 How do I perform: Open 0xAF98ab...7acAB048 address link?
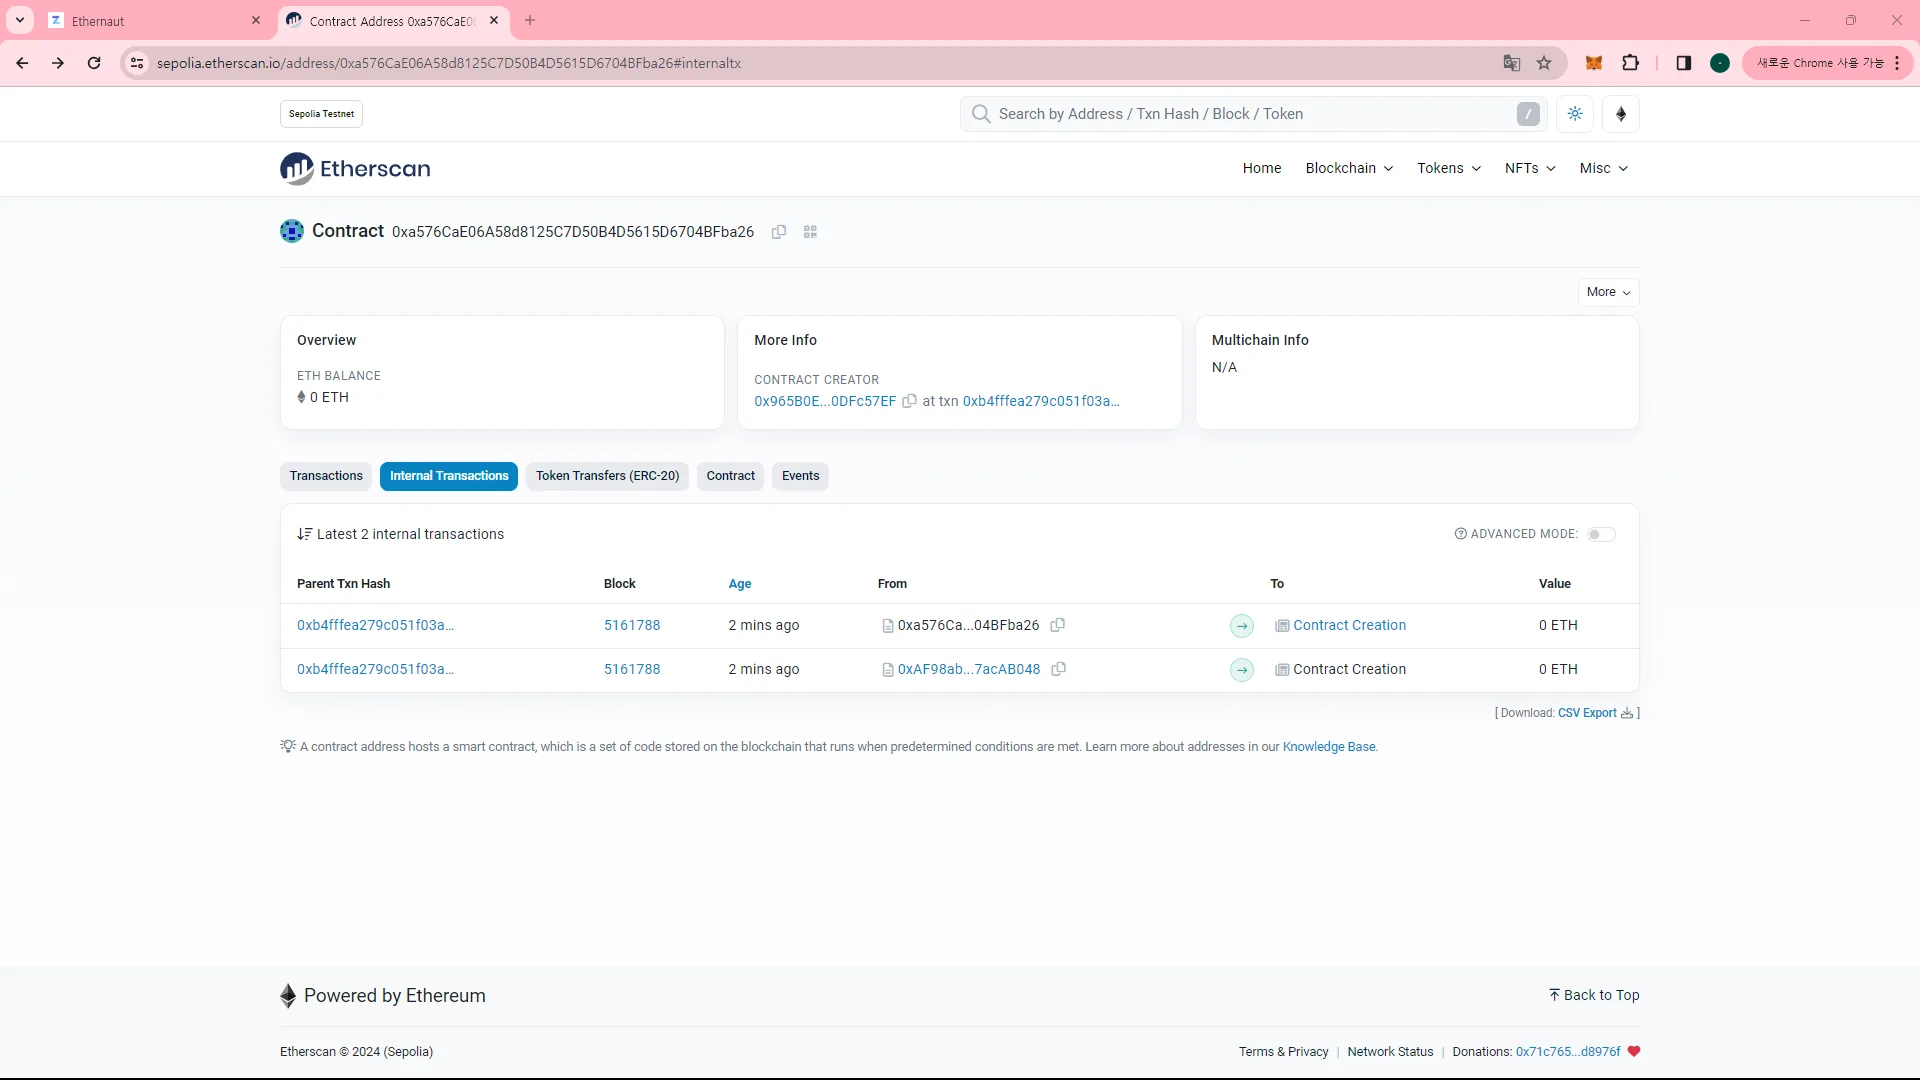[x=969, y=669]
